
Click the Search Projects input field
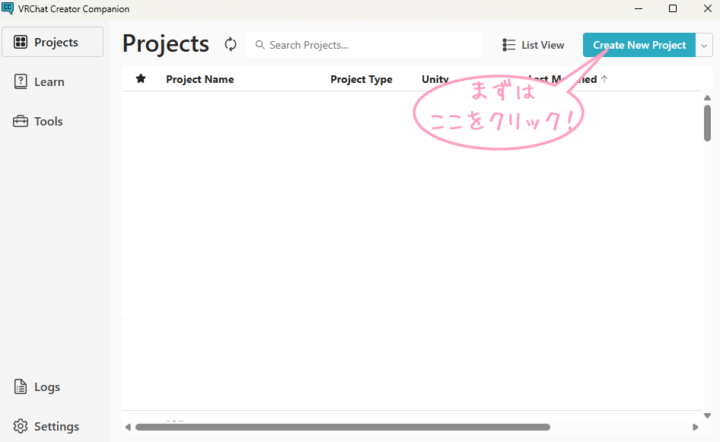364,45
